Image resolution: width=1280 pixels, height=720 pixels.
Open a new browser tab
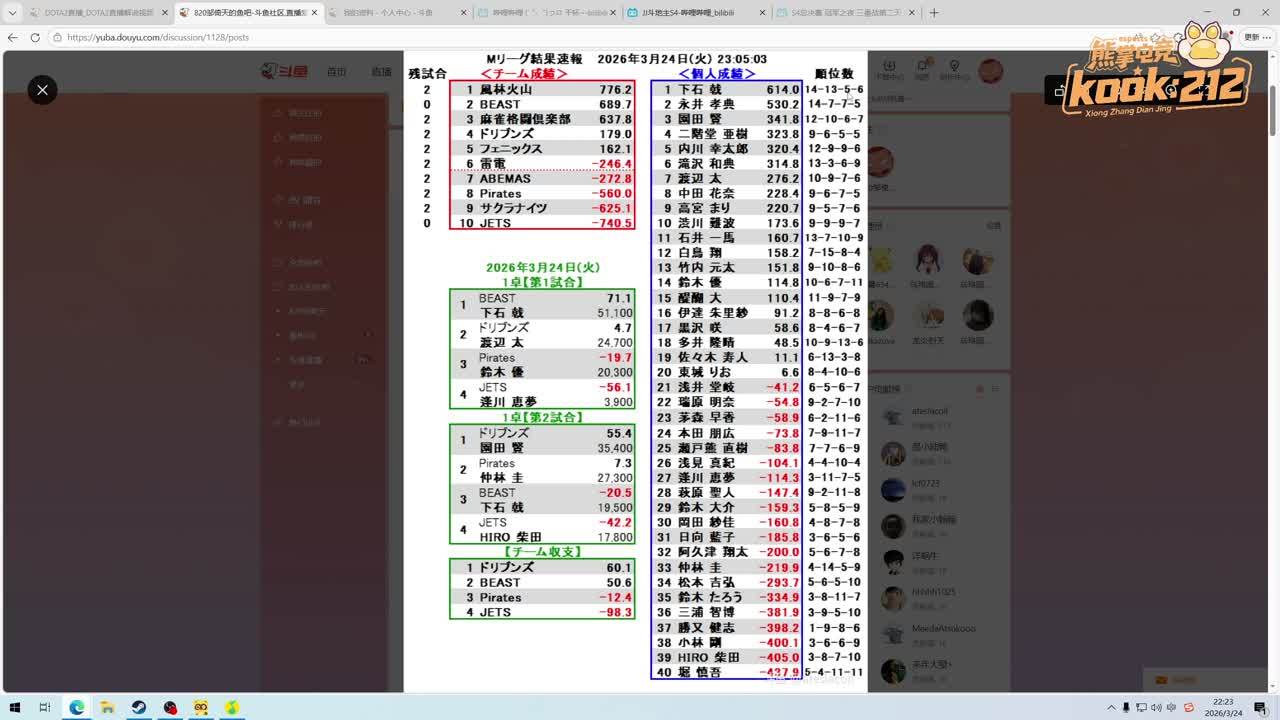pos(934,13)
